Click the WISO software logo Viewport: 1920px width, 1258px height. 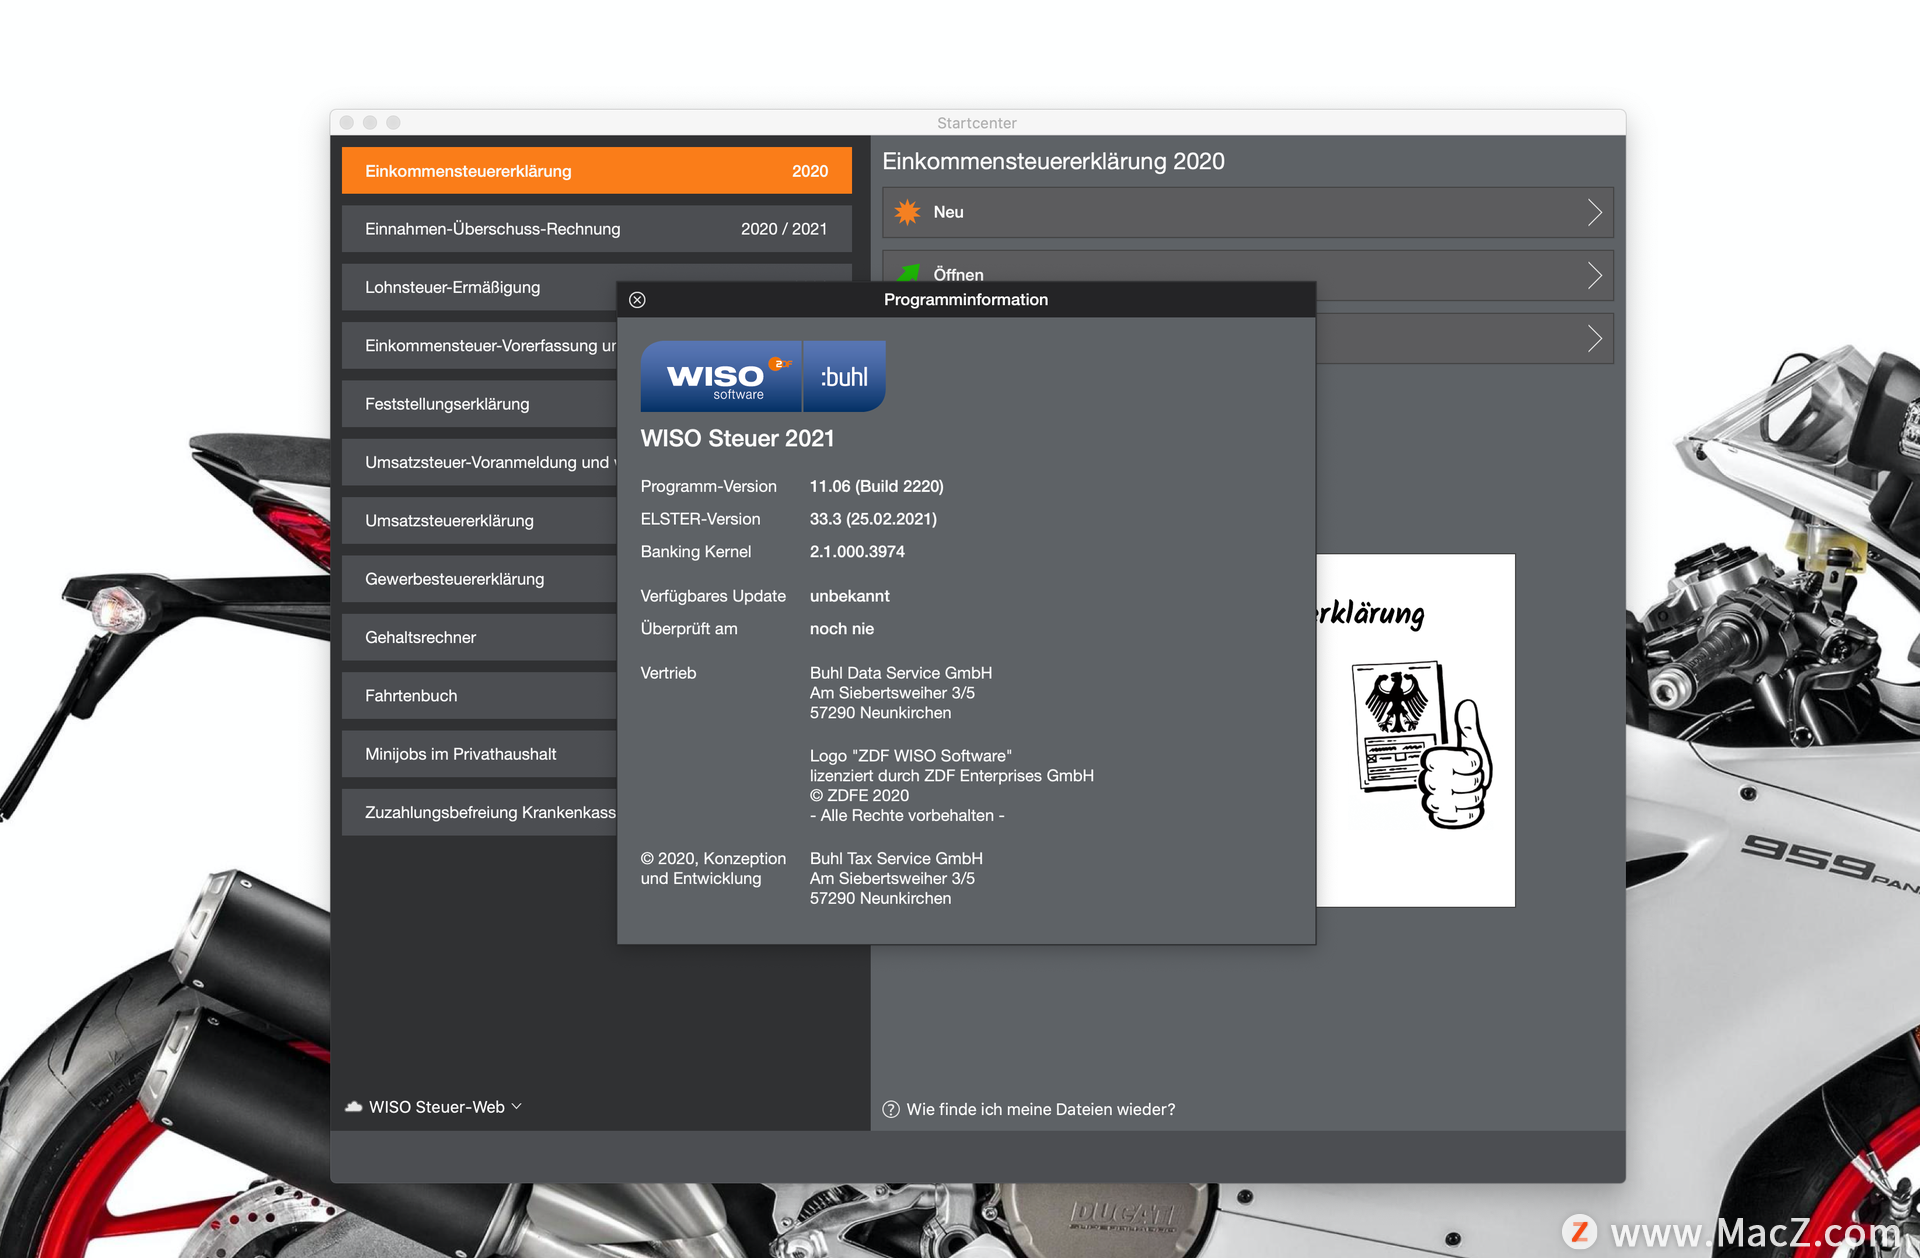pos(721,377)
